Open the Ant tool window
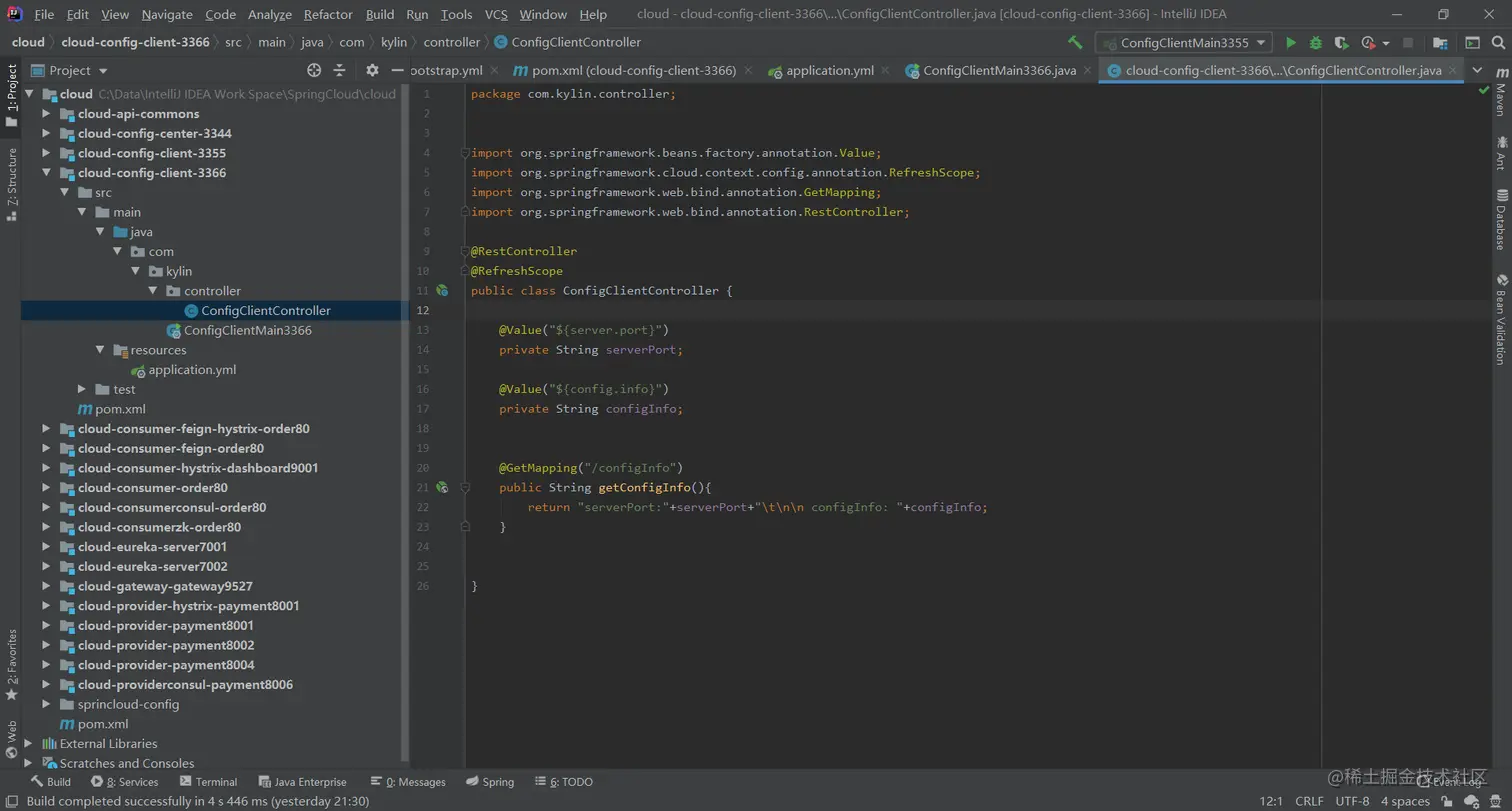Image resolution: width=1512 pixels, height=811 pixels. (x=1500, y=153)
